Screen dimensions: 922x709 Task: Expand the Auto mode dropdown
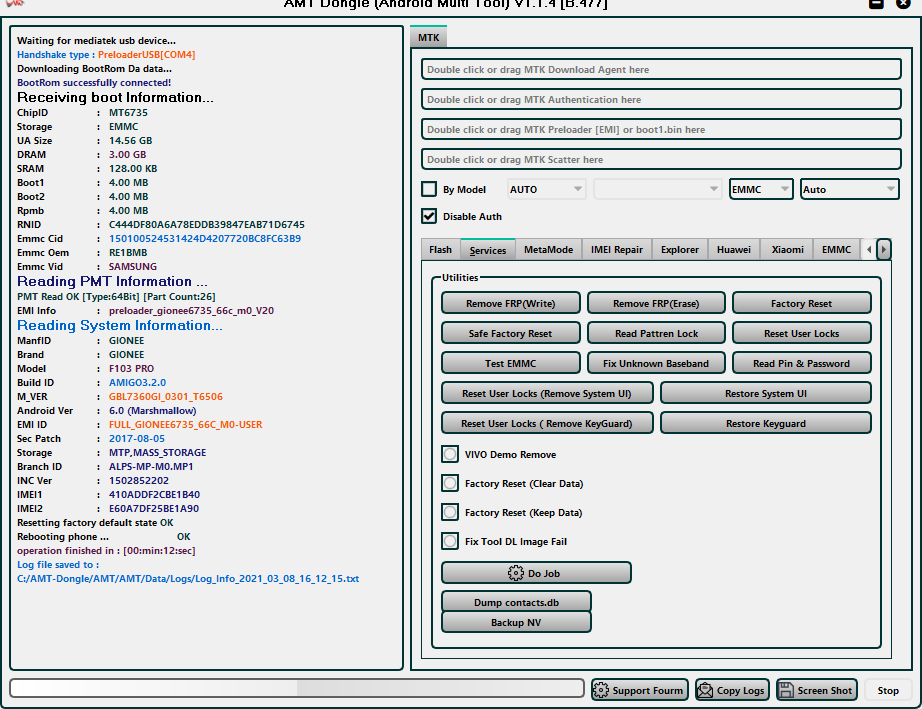(850, 189)
